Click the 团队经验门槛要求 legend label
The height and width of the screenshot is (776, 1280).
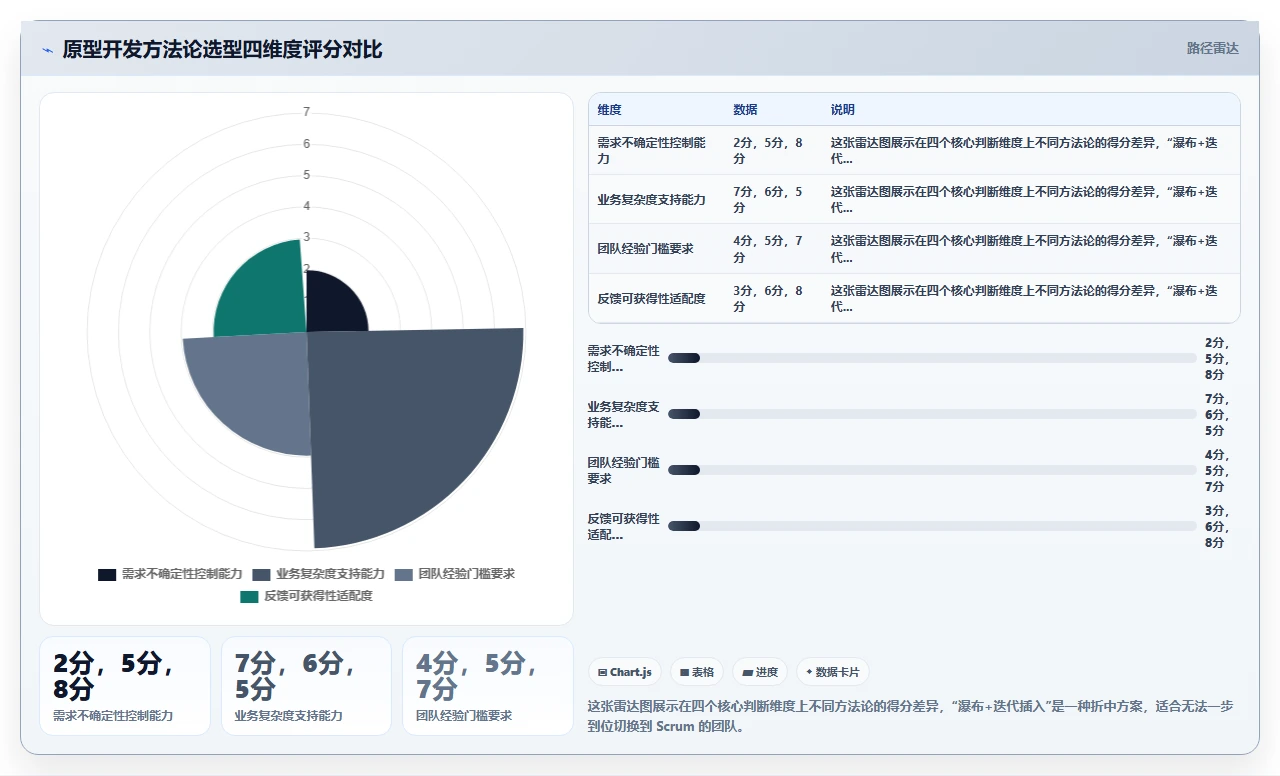coord(467,574)
